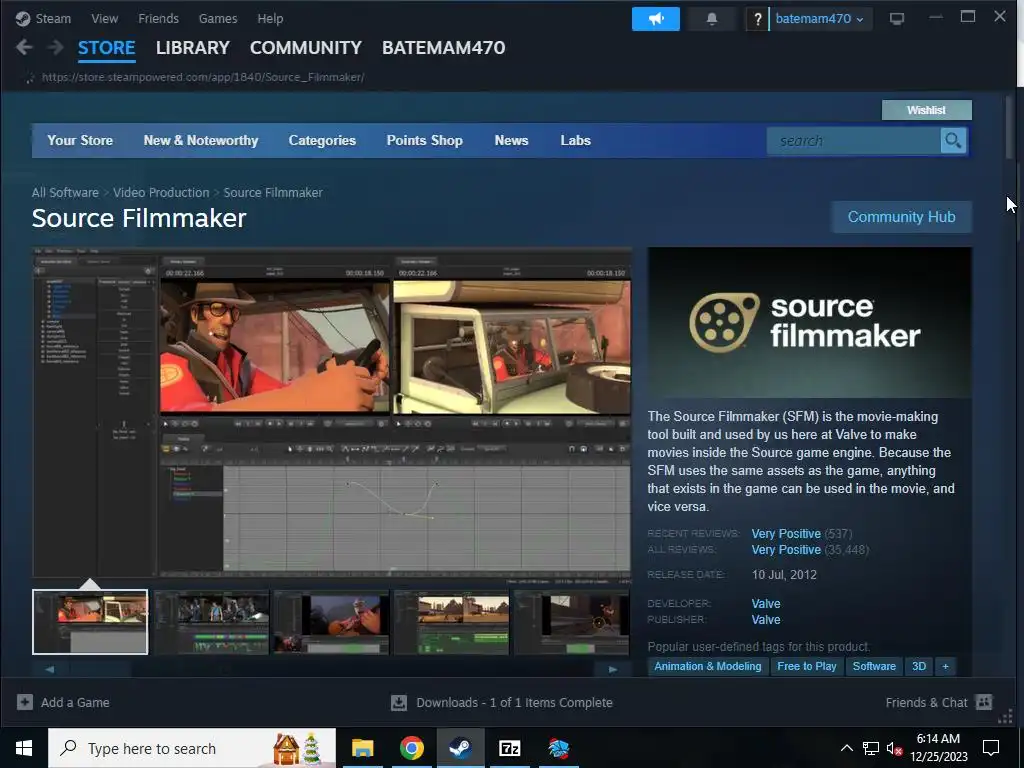Focus the store search field

854,140
